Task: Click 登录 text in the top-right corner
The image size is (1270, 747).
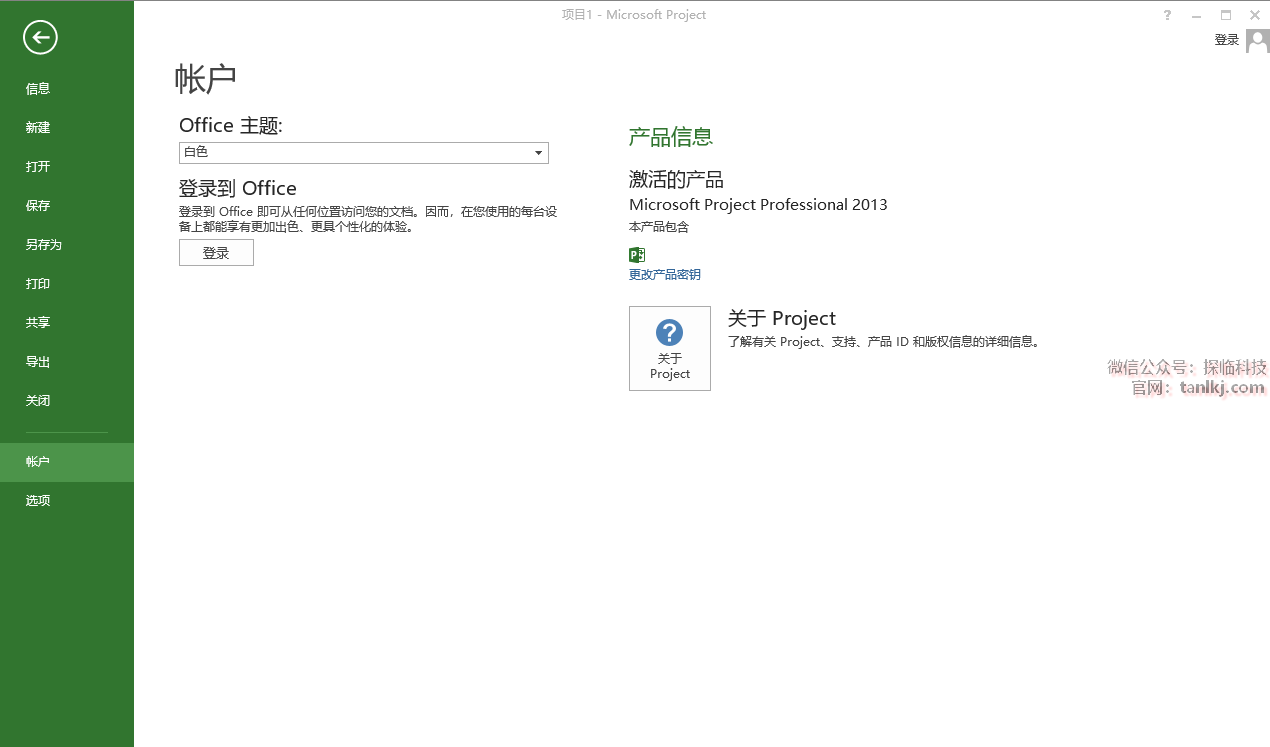Action: point(1227,40)
